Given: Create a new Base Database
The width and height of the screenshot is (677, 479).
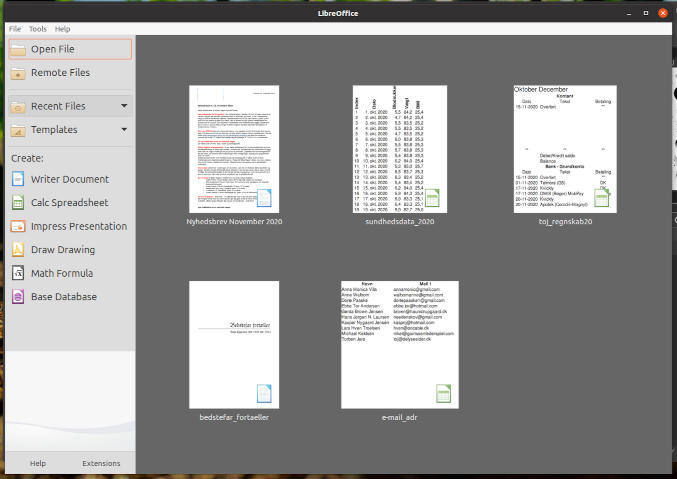Looking at the screenshot, I should pos(70,297).
